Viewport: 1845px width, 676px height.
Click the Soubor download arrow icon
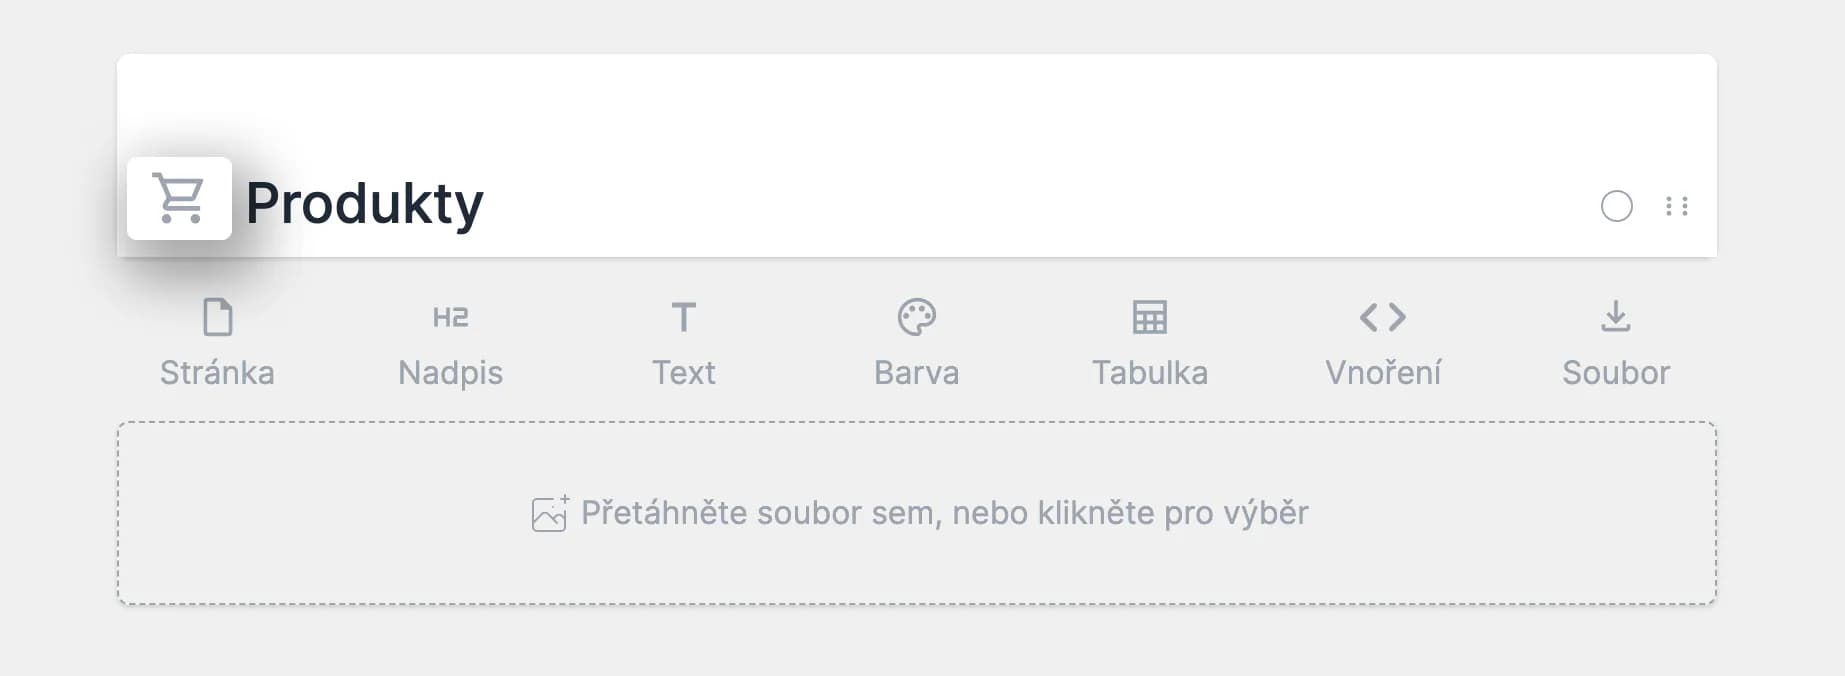[1616, 316]
